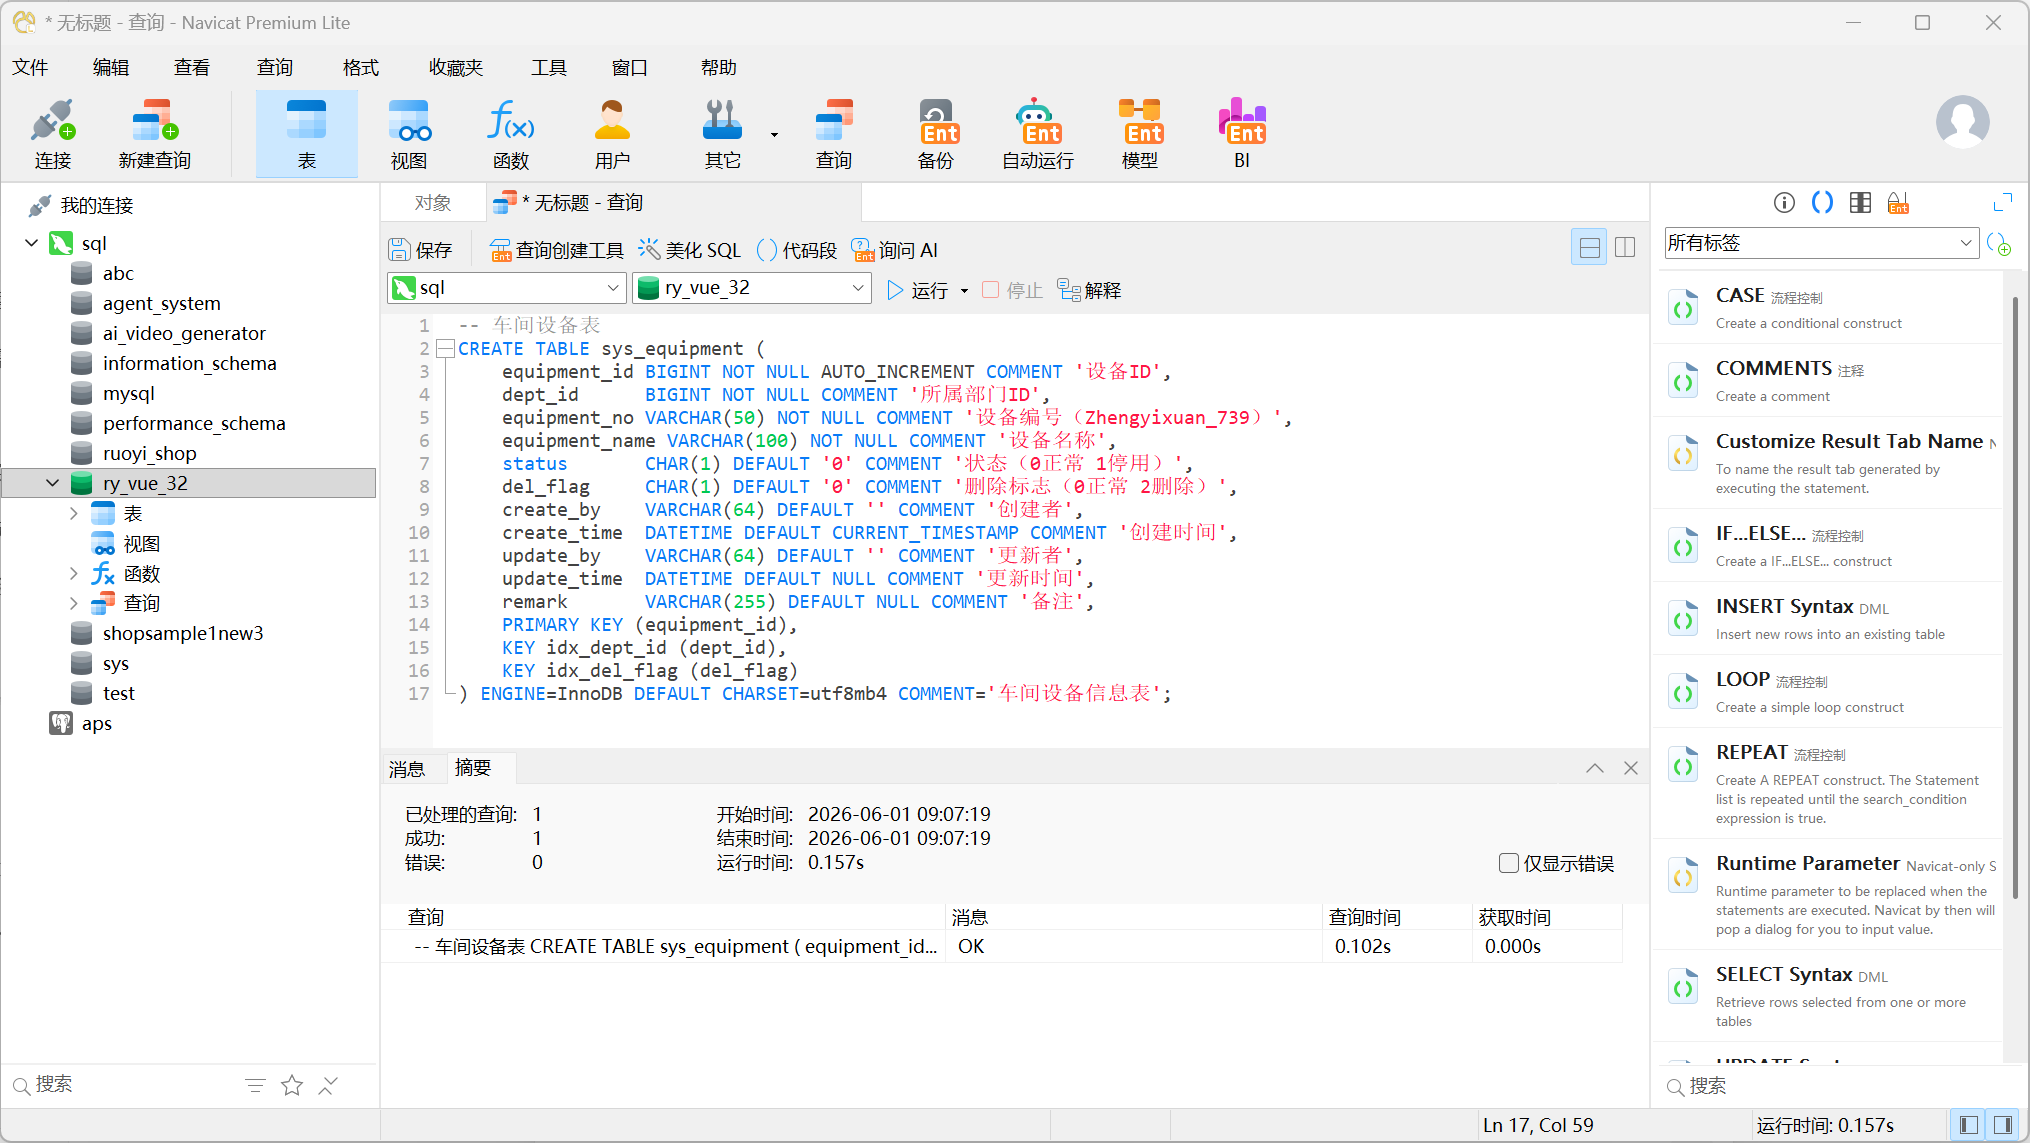Switch to the 摘要 results tab
Image resolution: width=2030 pixels, height=1143 pixels.
[x=473, y=767]
